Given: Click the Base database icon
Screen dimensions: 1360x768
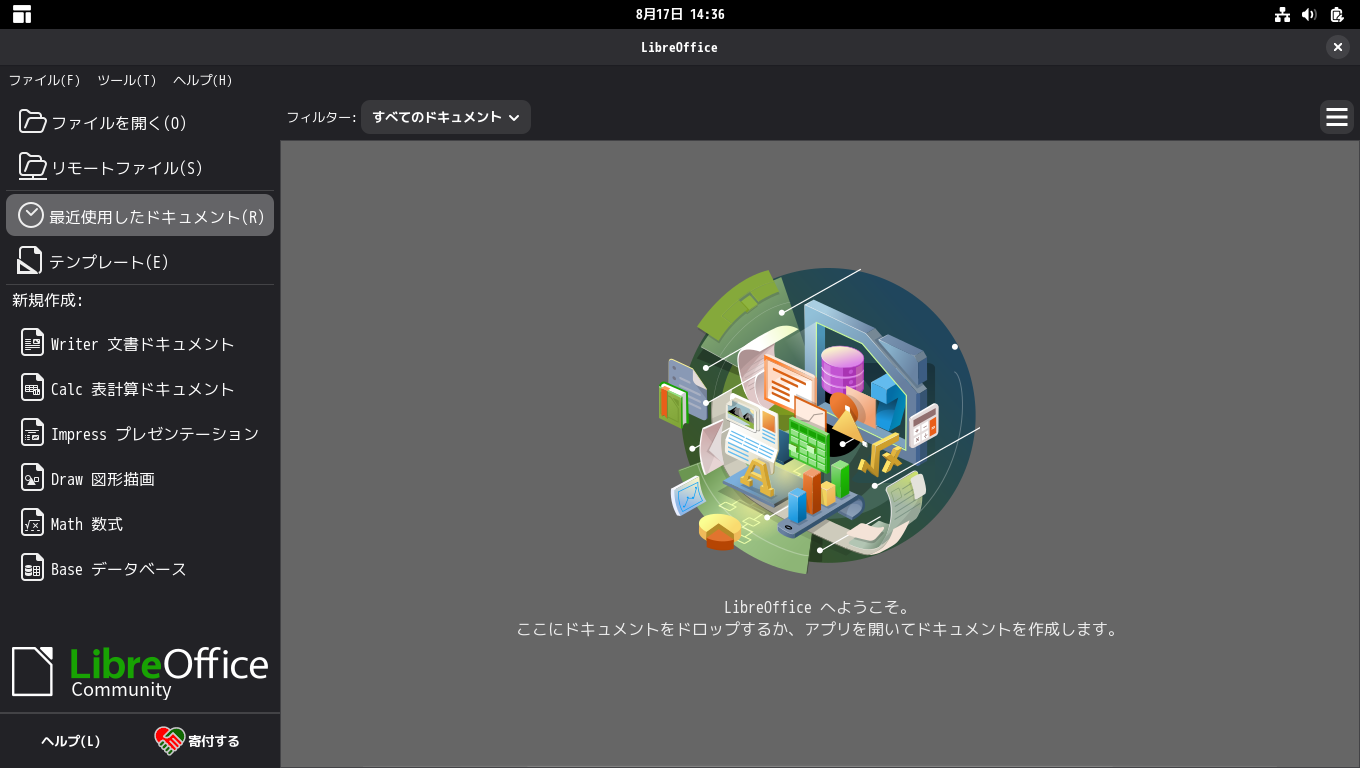Looking at the screenshot, I should tap(33, 568).
